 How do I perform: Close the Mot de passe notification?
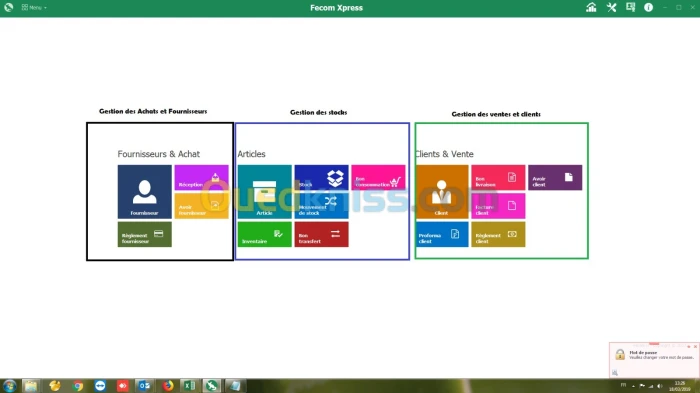click(695, 347)
